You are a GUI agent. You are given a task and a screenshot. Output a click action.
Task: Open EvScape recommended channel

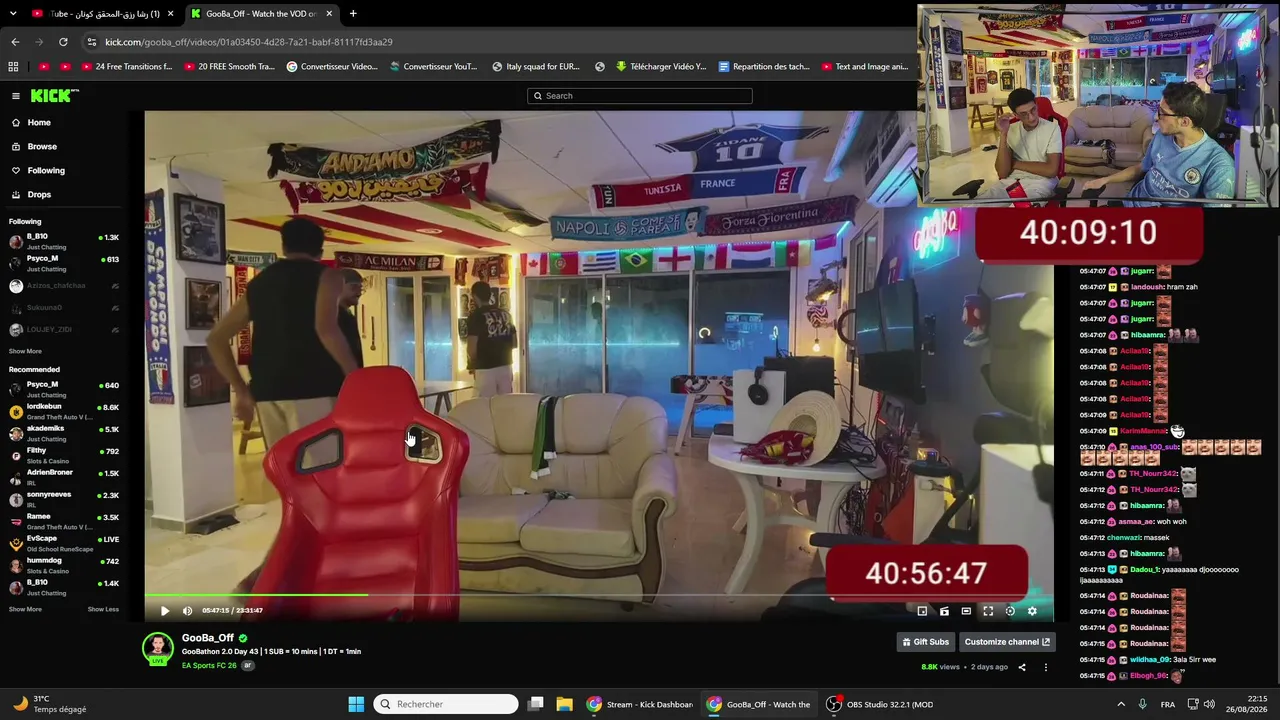[x=64, y=543]
